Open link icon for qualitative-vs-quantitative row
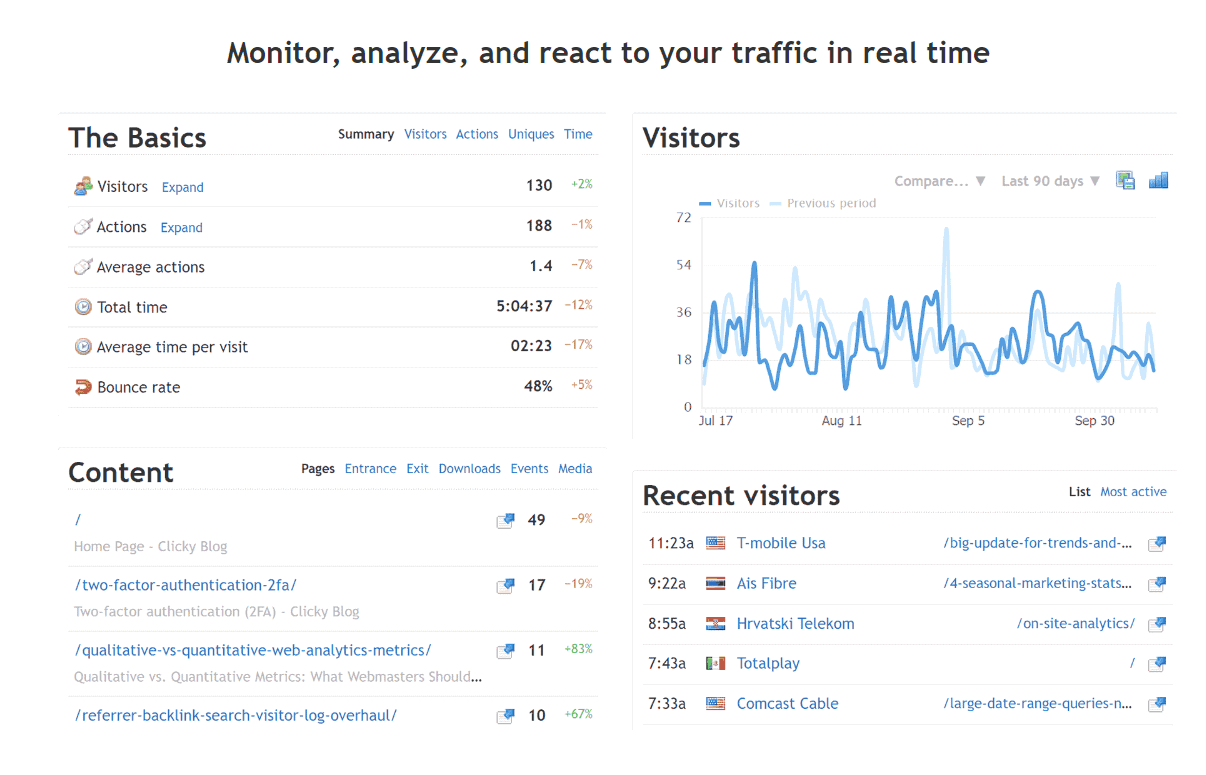Image resolution: width=1206 pixels, height=775 pixels. [506, 650]
